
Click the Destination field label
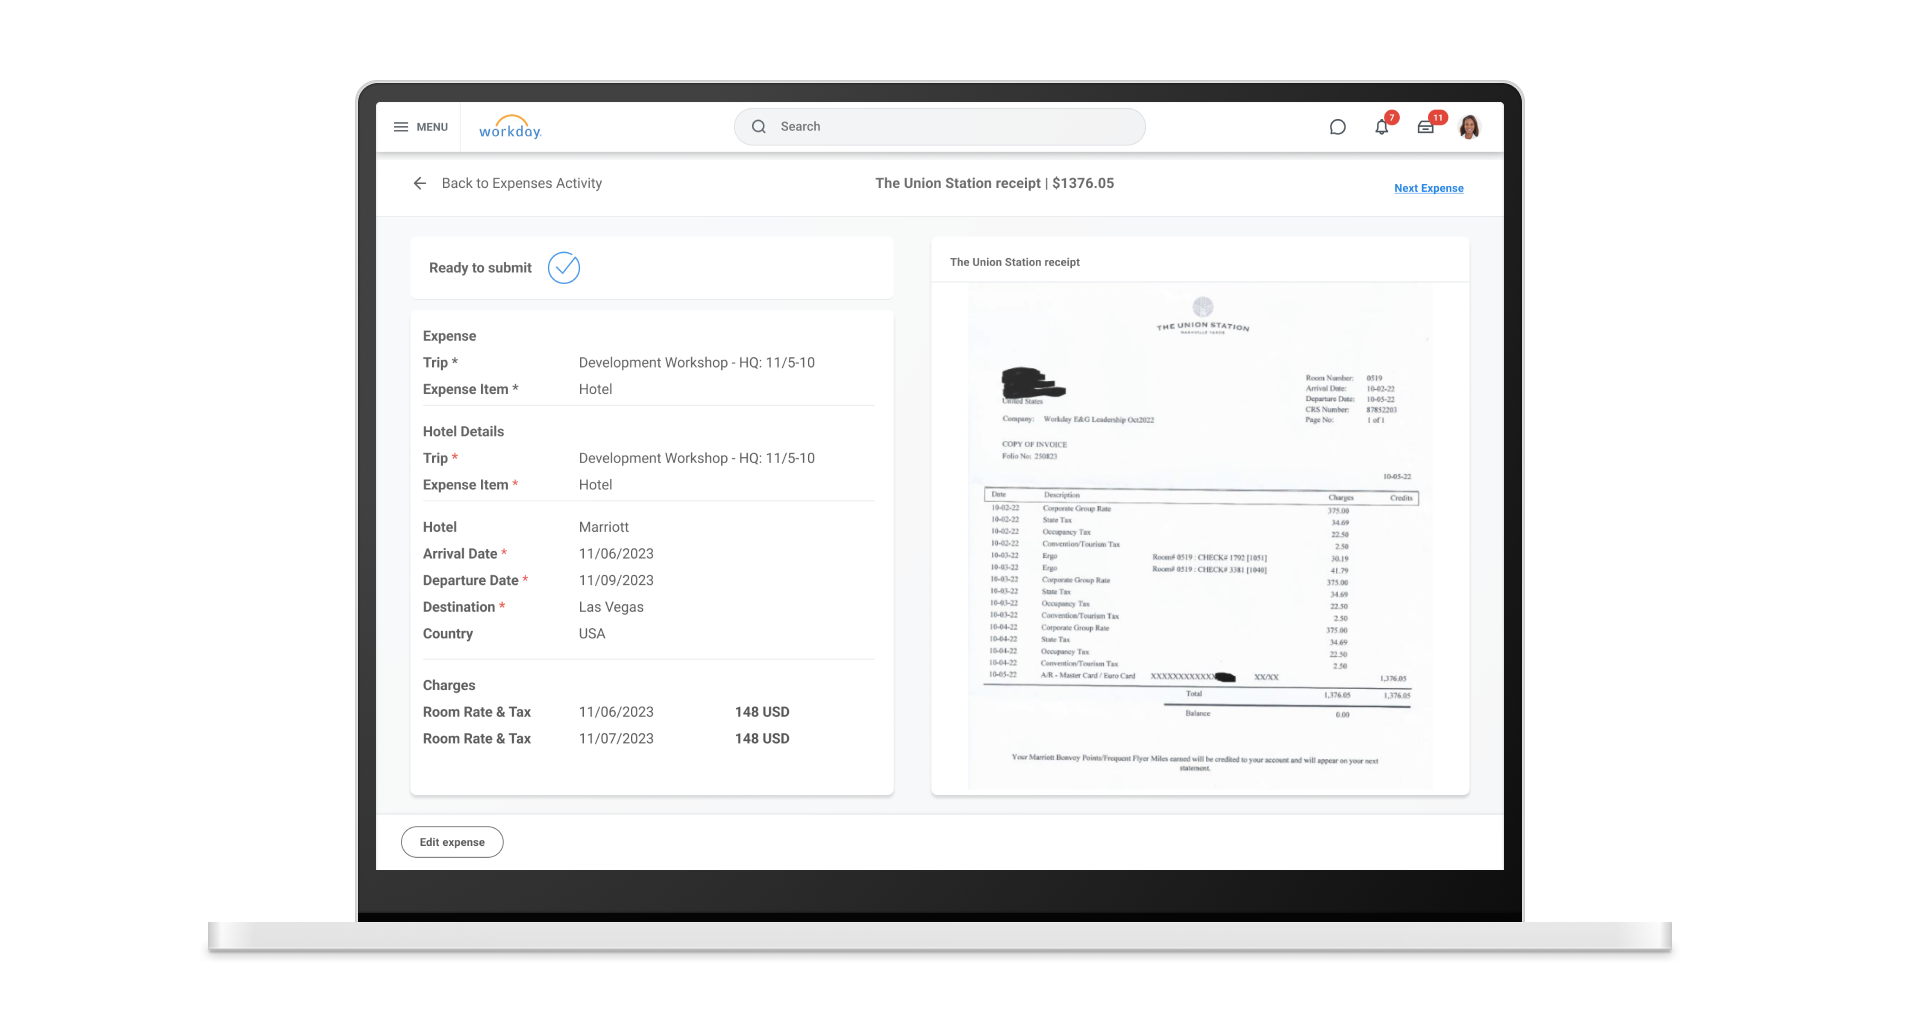click(x=459, y=607)
